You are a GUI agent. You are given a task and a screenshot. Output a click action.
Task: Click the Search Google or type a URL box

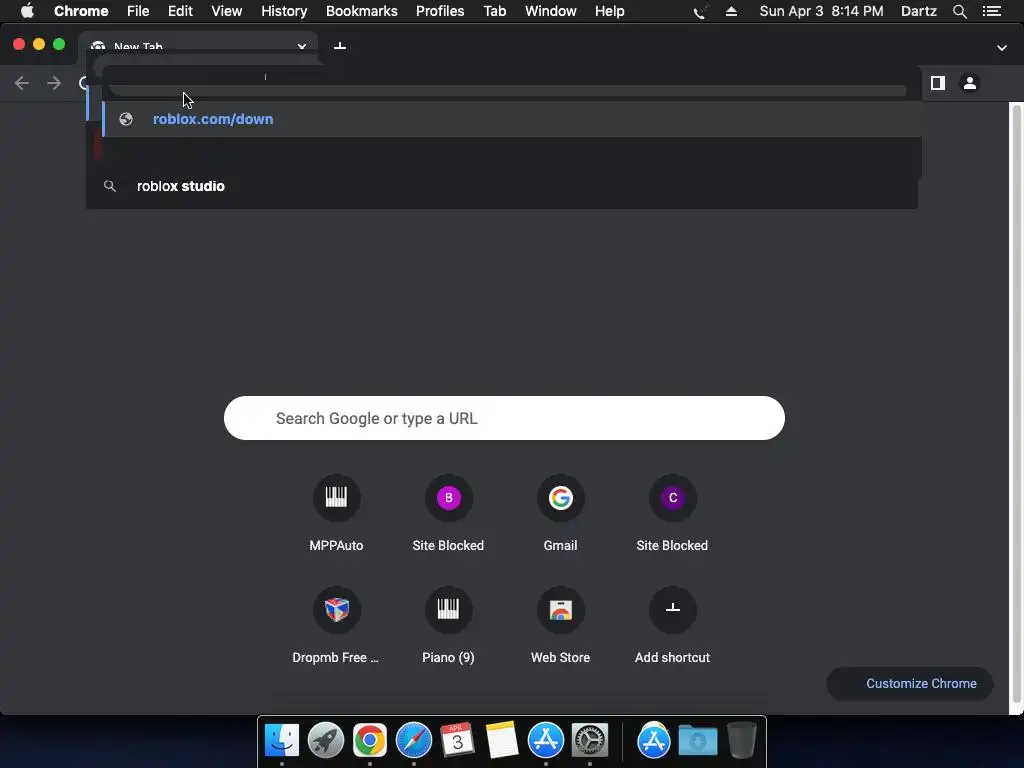point(504,418)
